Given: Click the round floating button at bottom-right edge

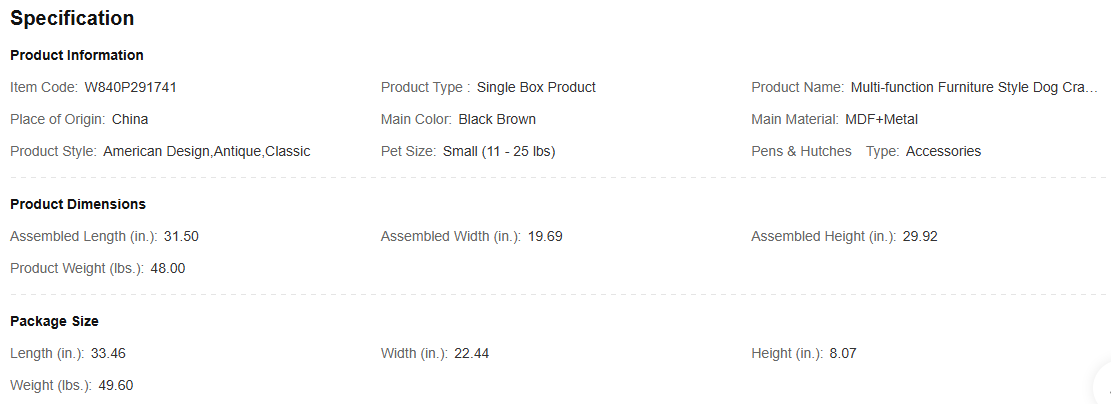Looking at the screenshot, I should coord(1104,385).
